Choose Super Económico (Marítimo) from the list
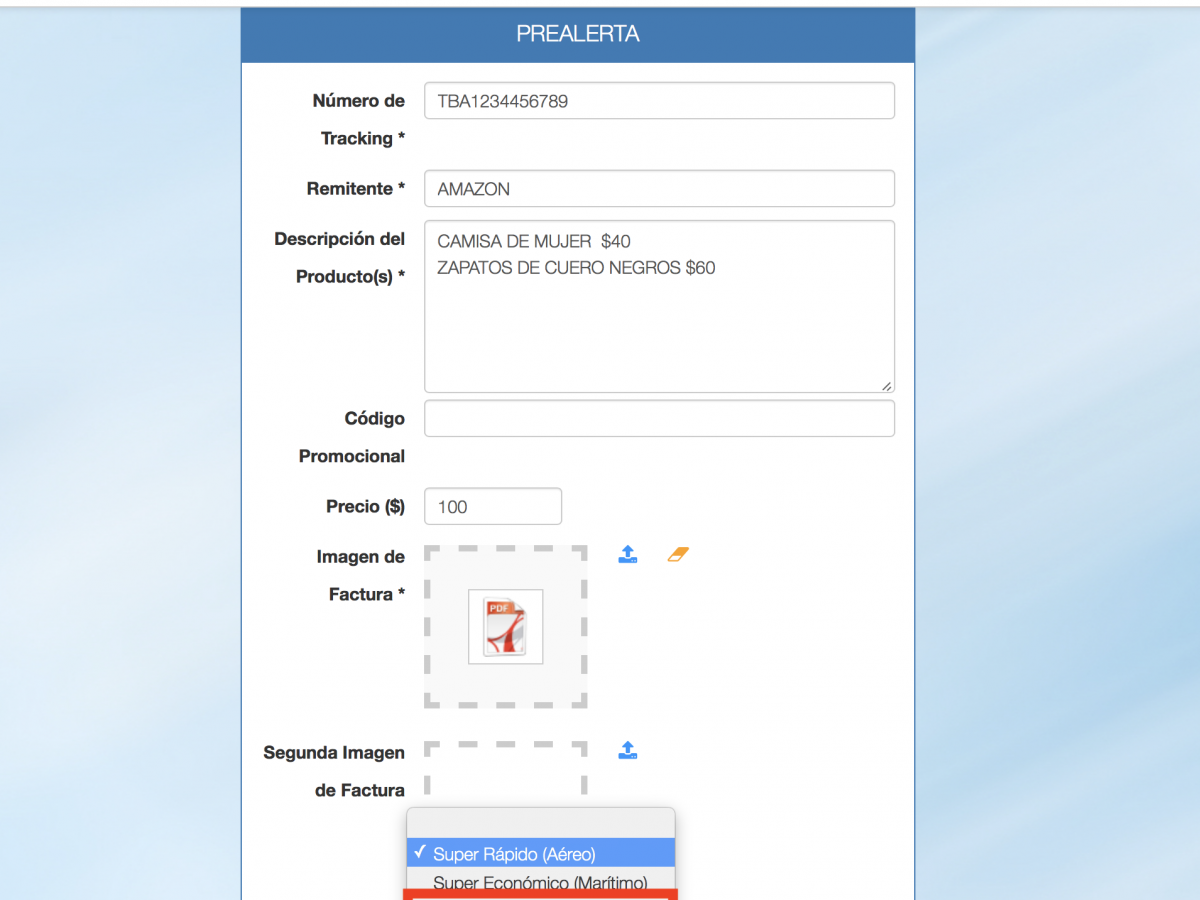1200x900 pixels. click(540, 882)
